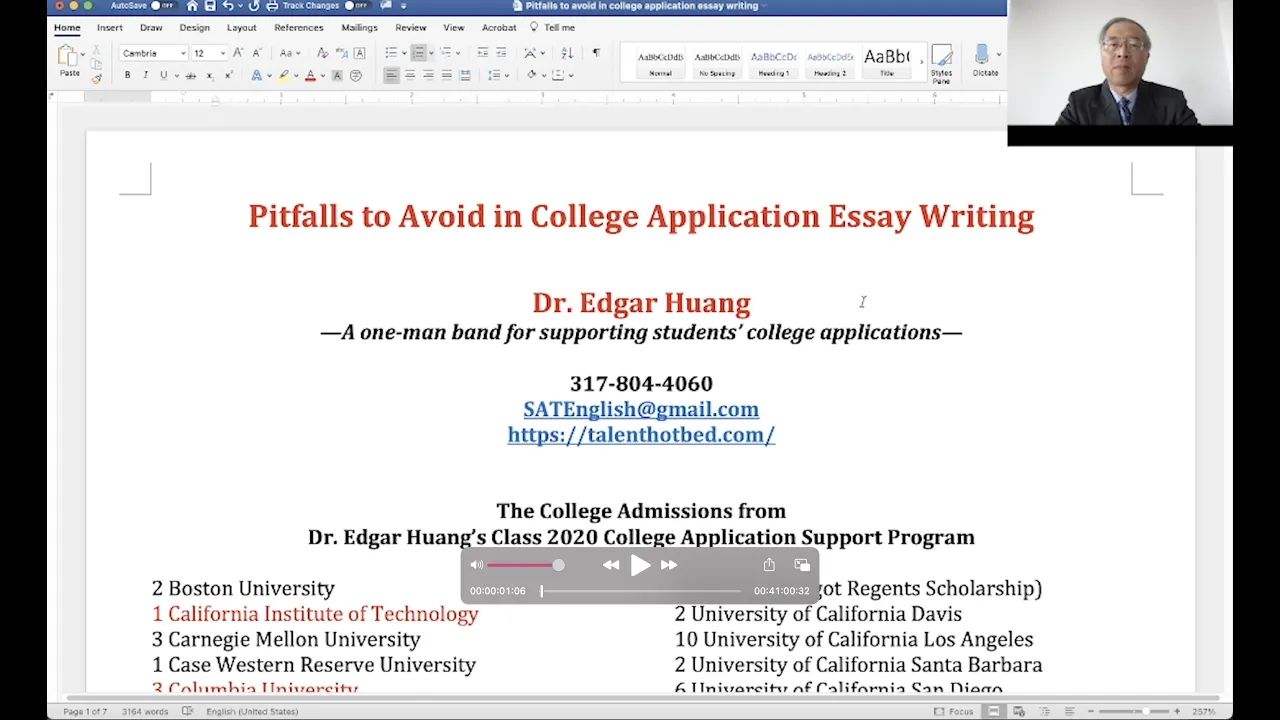The image size is (1280, 720).
Task: Decrease font size with smaller A
Action: (x=256, y=53)
